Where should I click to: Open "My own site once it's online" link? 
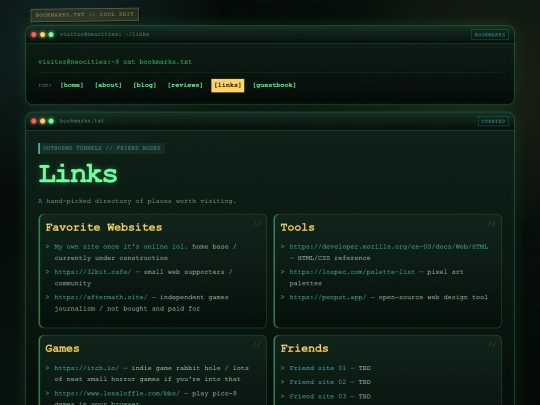pyautogui.click(x=121, y=247)
